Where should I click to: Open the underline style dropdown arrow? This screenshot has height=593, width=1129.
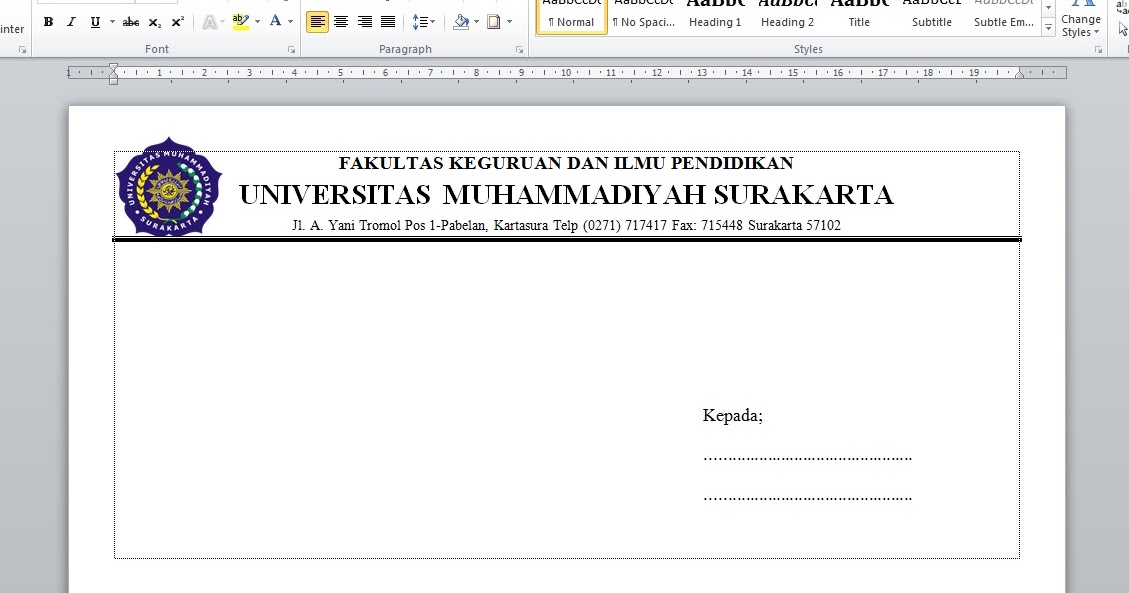112,22
